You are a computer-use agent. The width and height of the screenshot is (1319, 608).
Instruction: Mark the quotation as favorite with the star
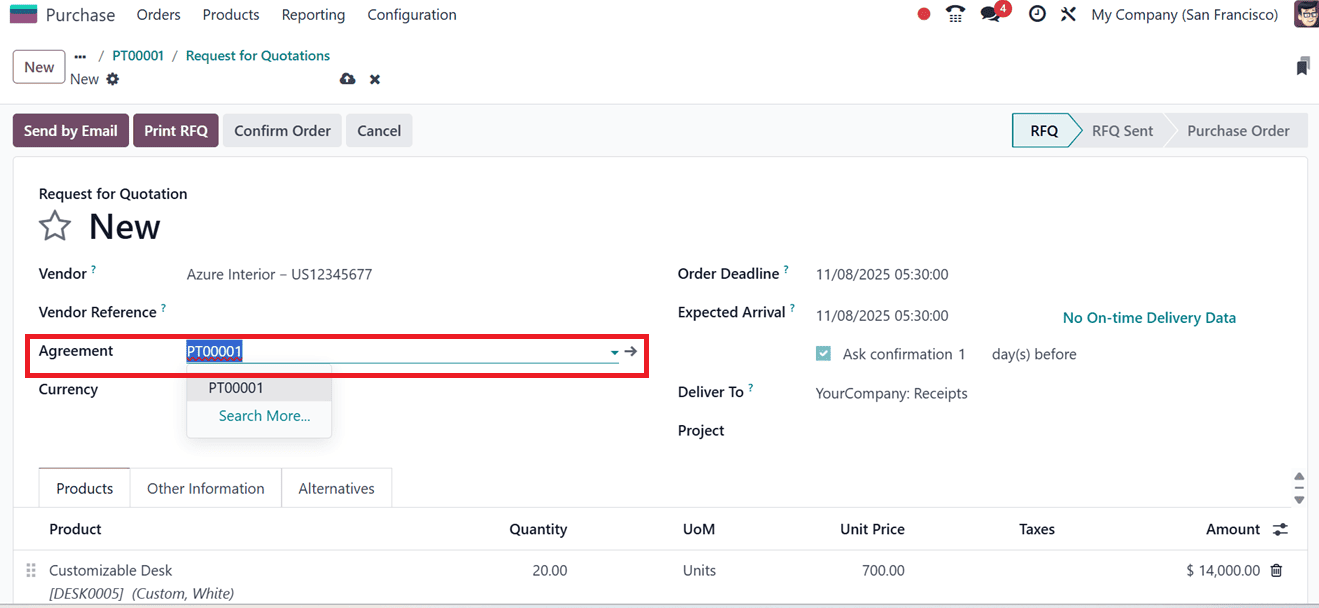point(55,226)
